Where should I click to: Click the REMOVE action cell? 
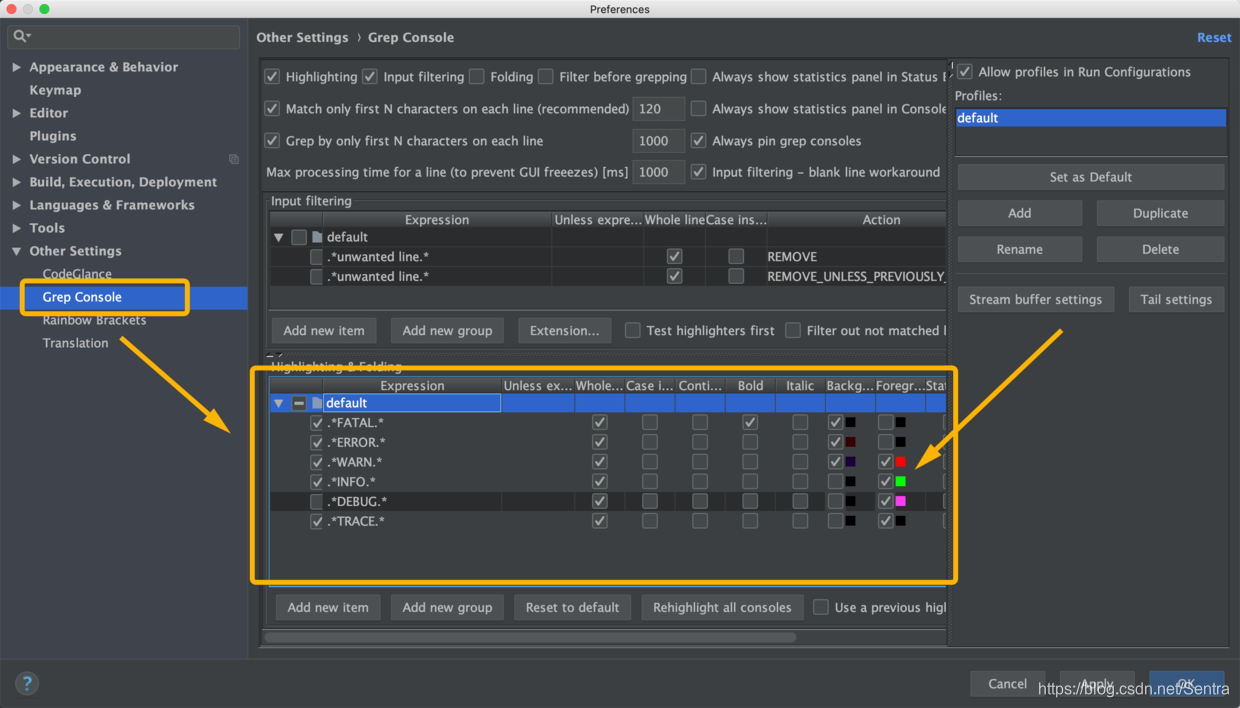(856, 257)
